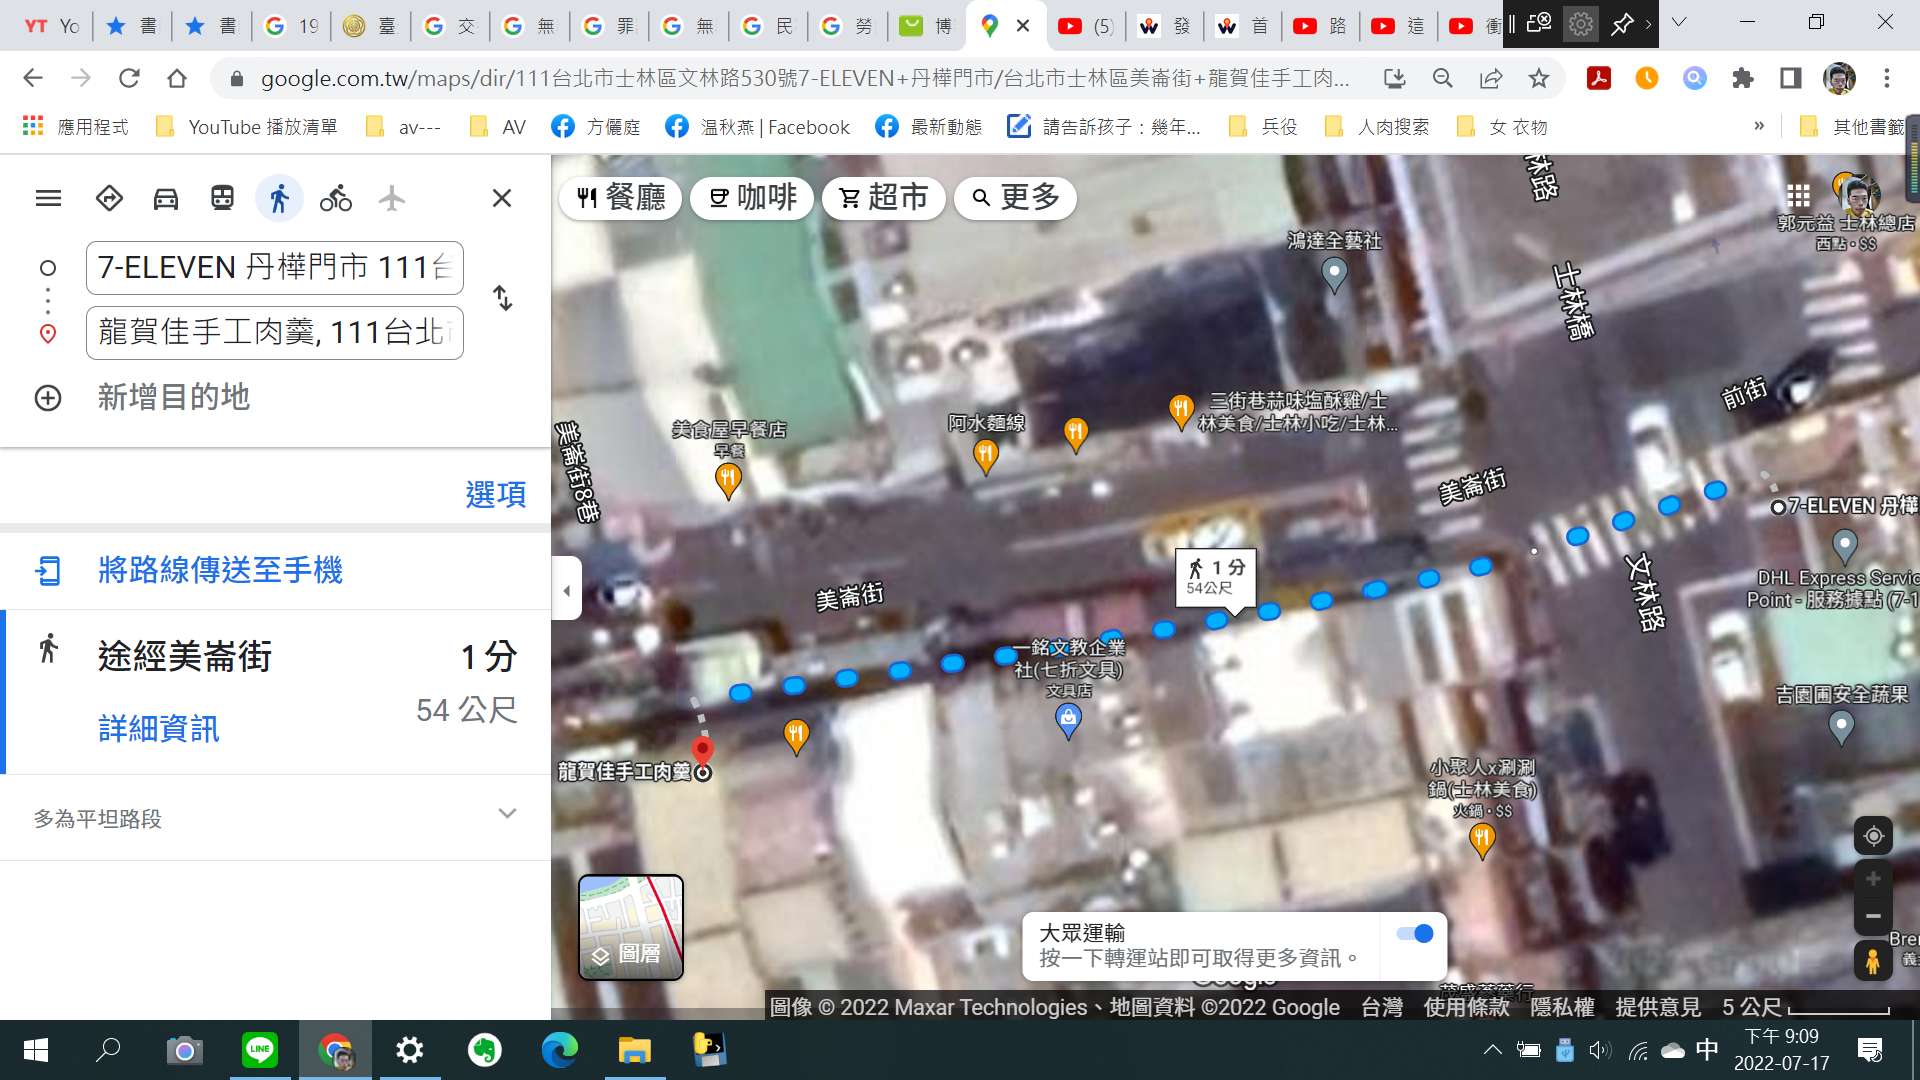
Task: Open the YouTube 播放清單 bookmark folder
Action: pyautogui.click(x=247, y=127)
